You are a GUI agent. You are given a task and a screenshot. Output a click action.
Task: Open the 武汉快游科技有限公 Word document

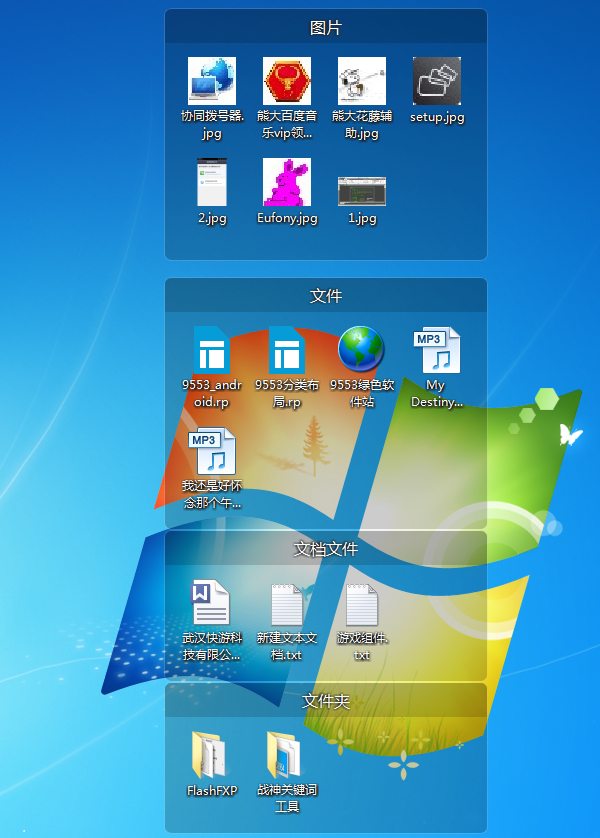click(x=211, y=602)
